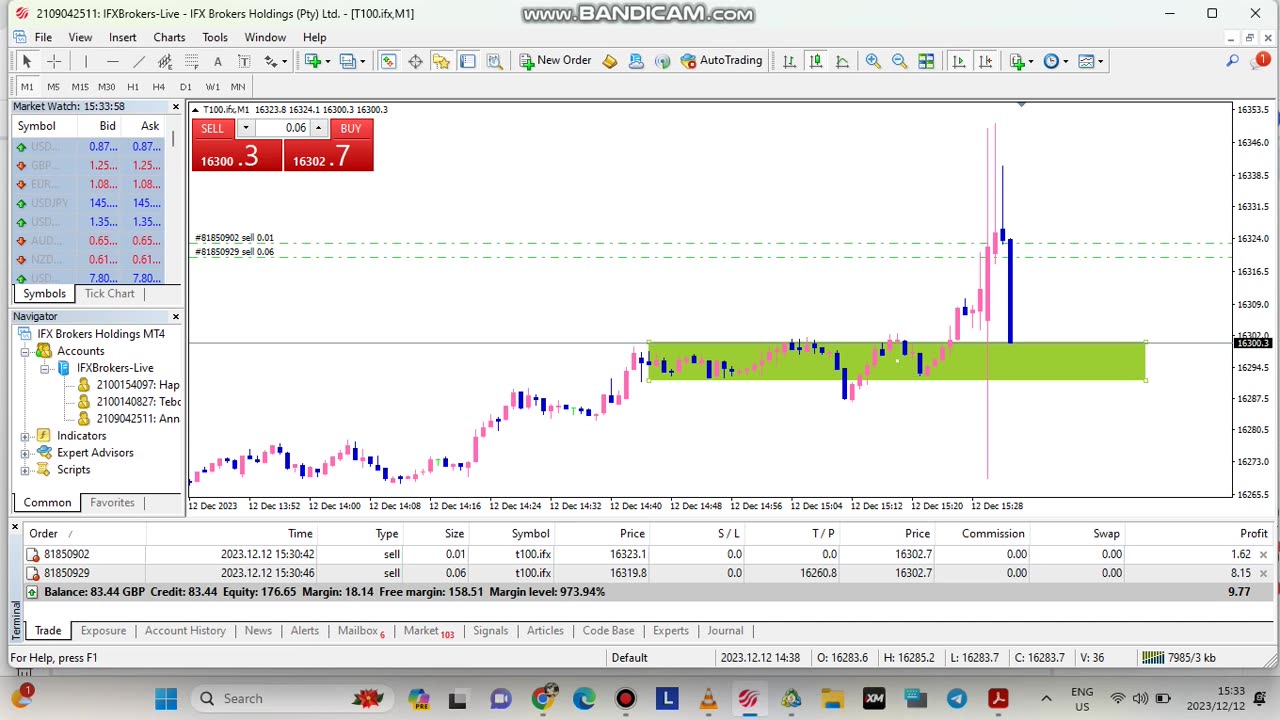This screenshot has width=1280, height=720.
Task: Zoom in on the chart
Action: pyautogui.click(x=873, y=61)
